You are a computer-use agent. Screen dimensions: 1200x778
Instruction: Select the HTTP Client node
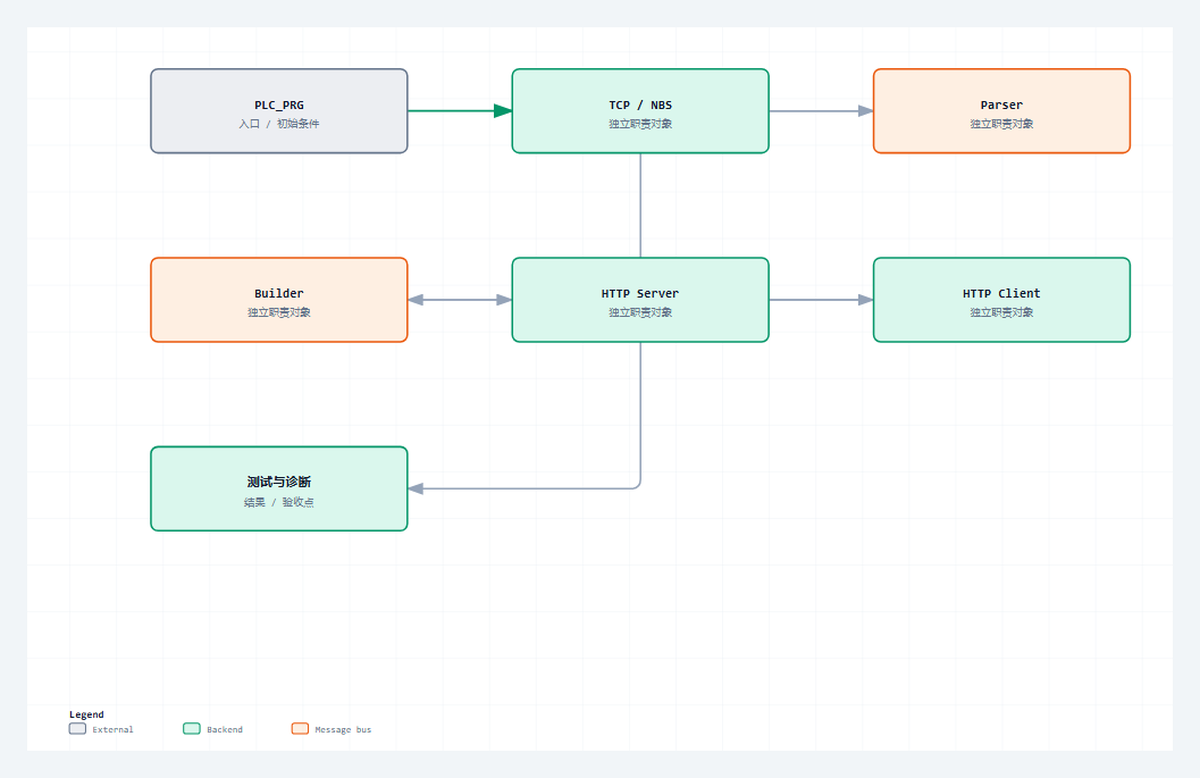pyautogui.click(x=1001, y=300)
